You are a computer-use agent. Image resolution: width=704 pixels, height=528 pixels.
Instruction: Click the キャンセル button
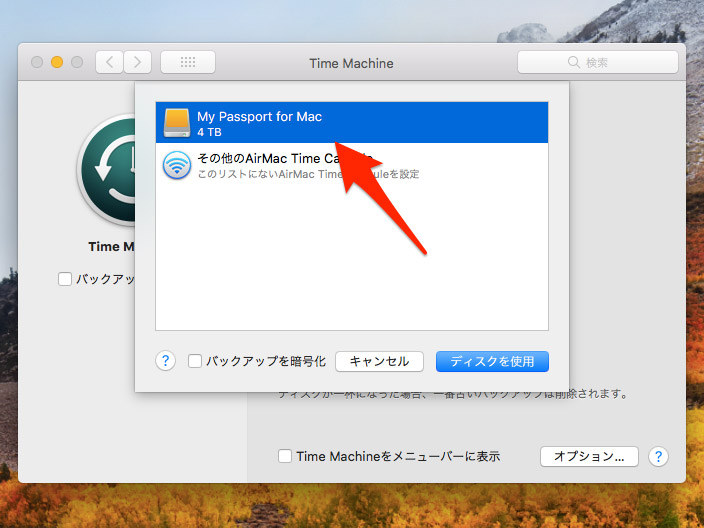379,361
